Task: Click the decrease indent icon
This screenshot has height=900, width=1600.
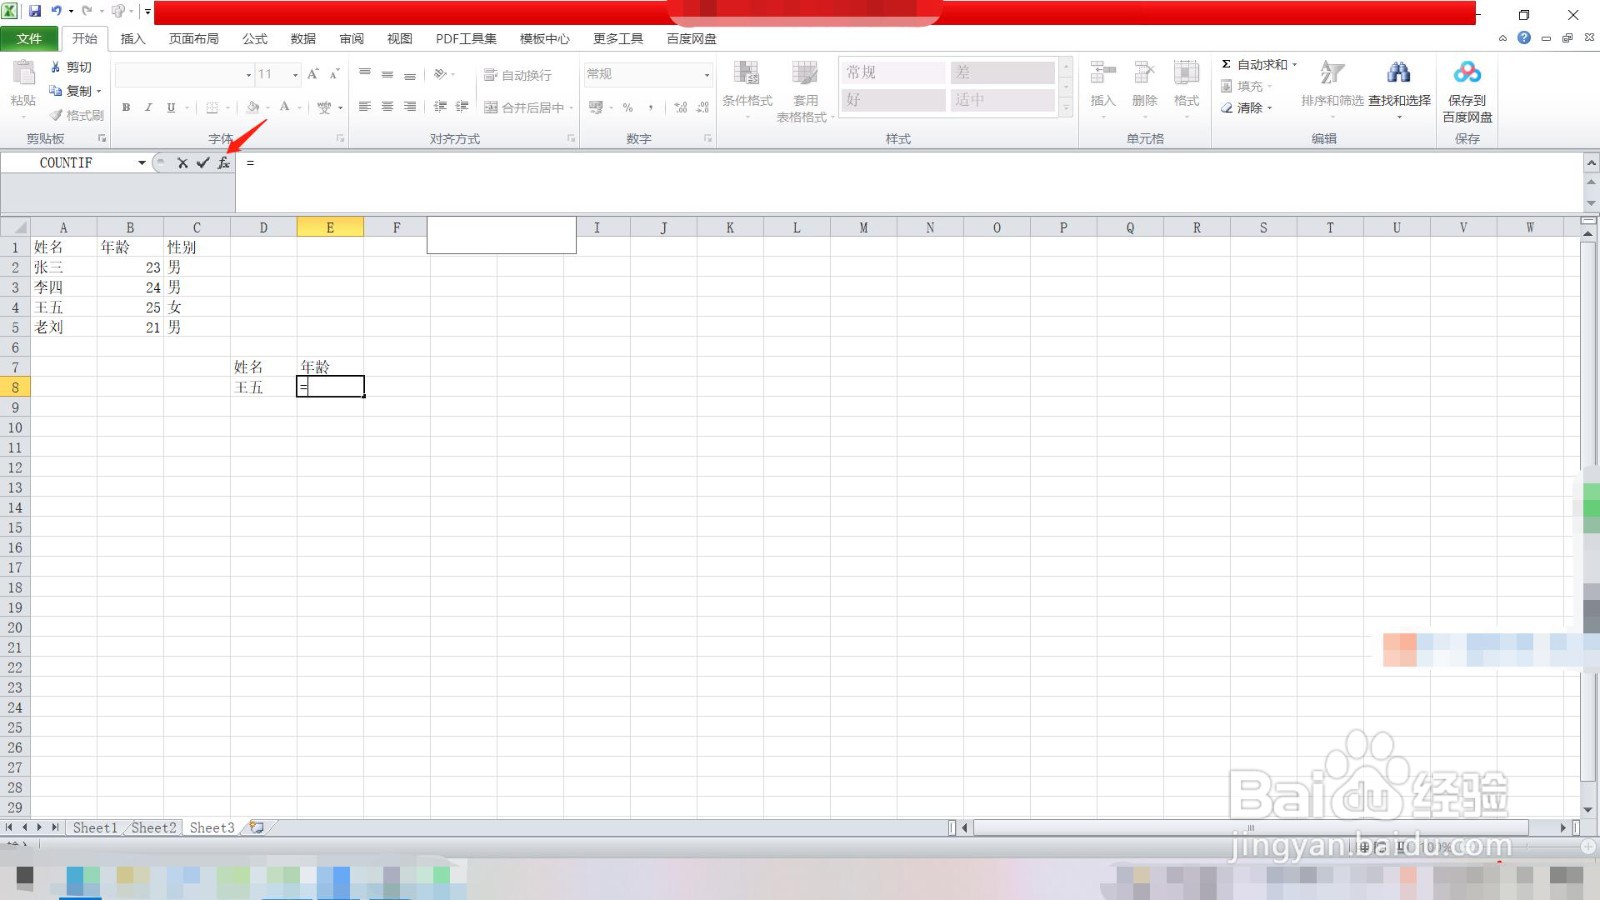Action: (440, 106)
